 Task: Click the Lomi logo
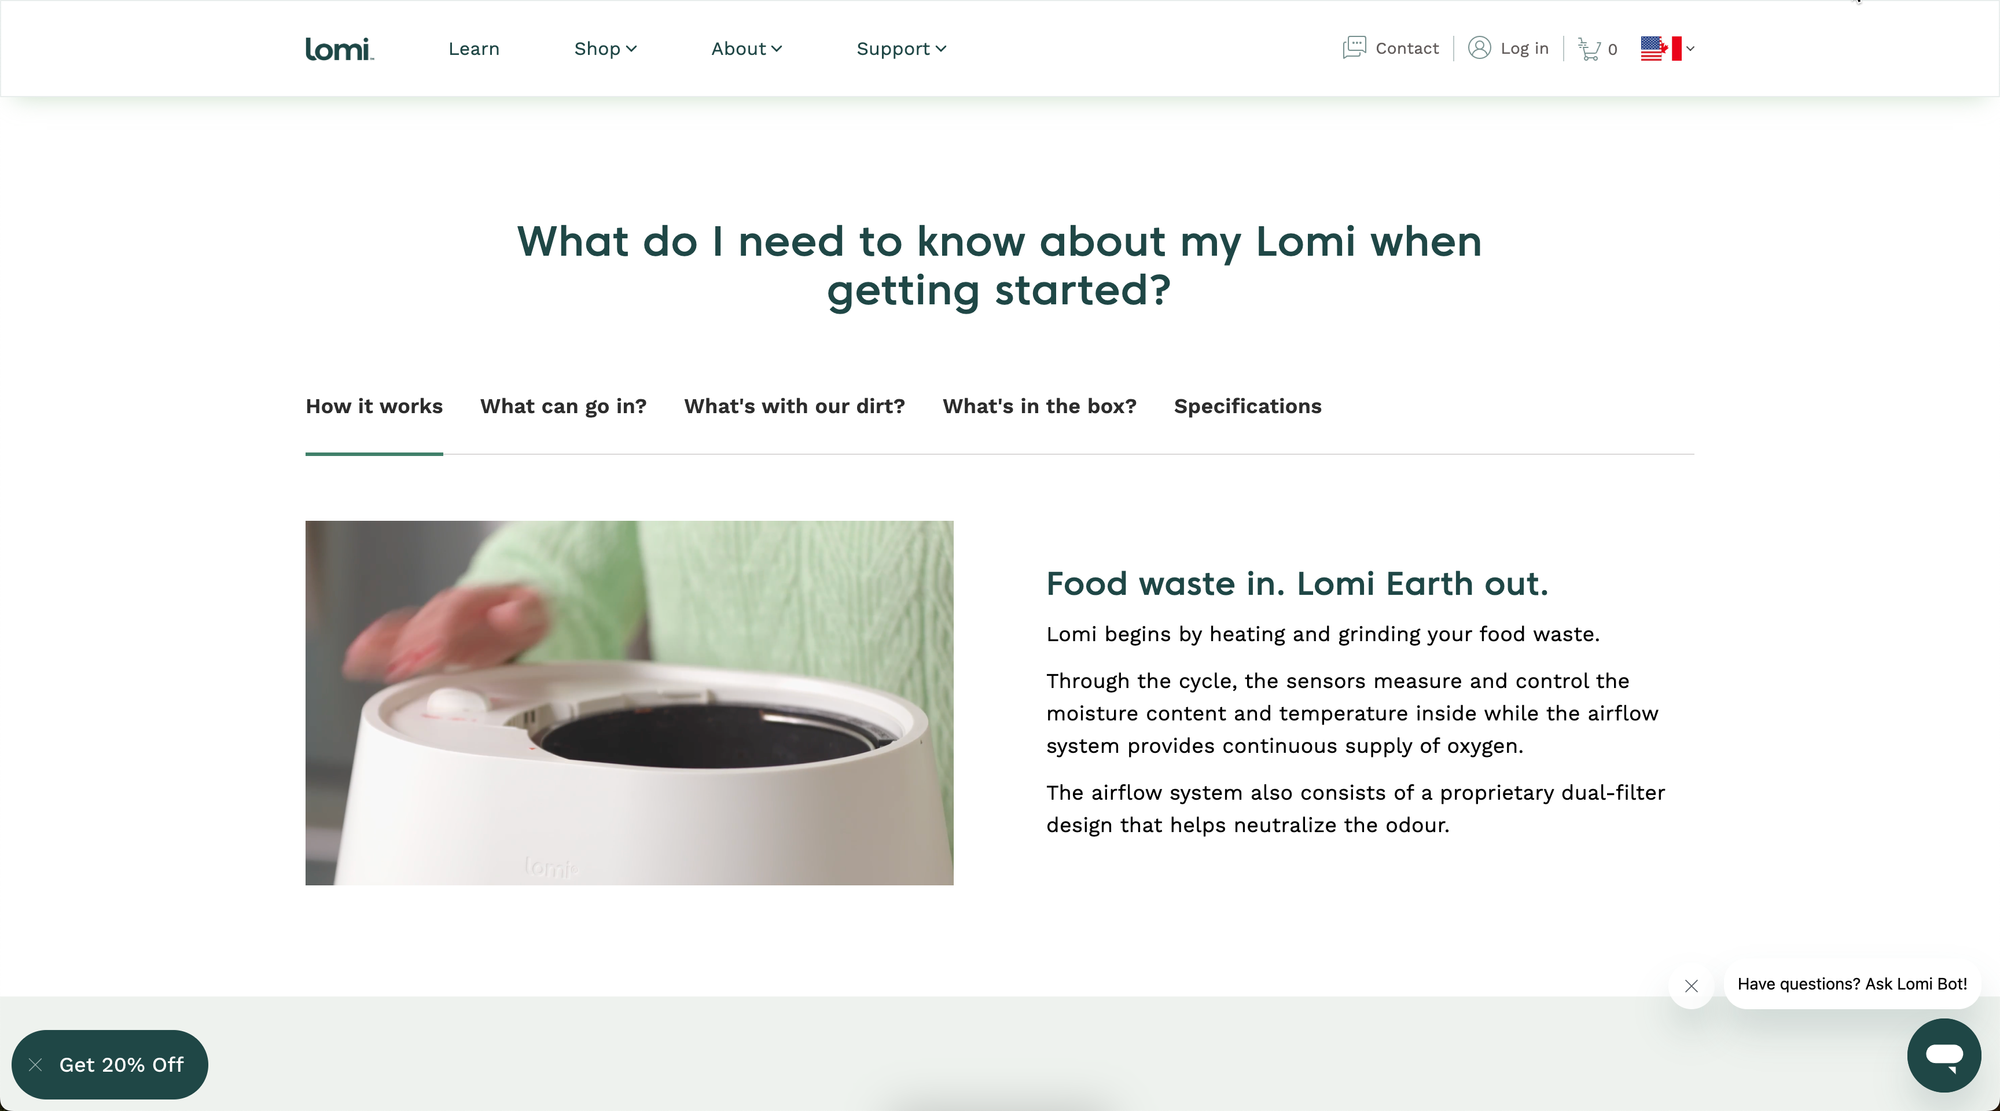[x=339, y=49]
